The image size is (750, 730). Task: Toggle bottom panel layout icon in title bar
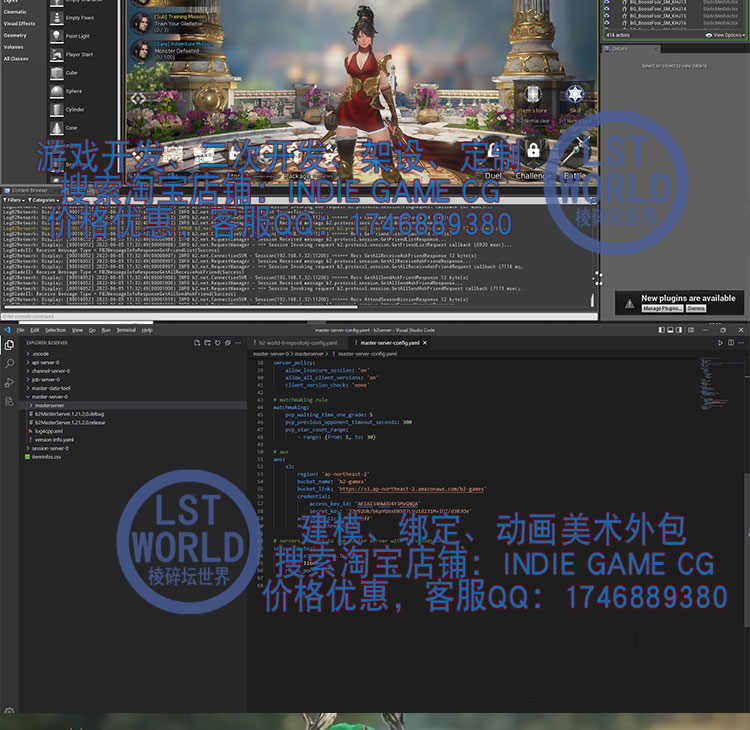(670, 330)
